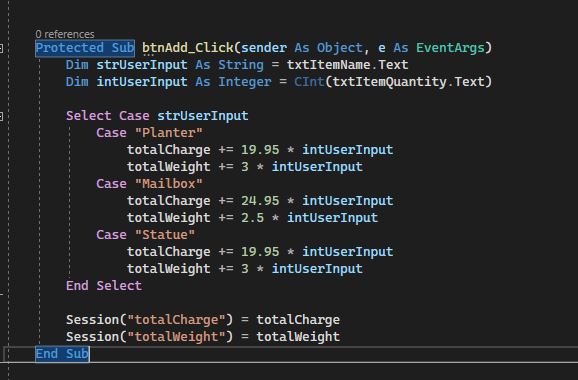Image resolution: width=578 pixels, height=380 pixels.
Task: Click the 'sender' parameter
Action: point(264,48)
